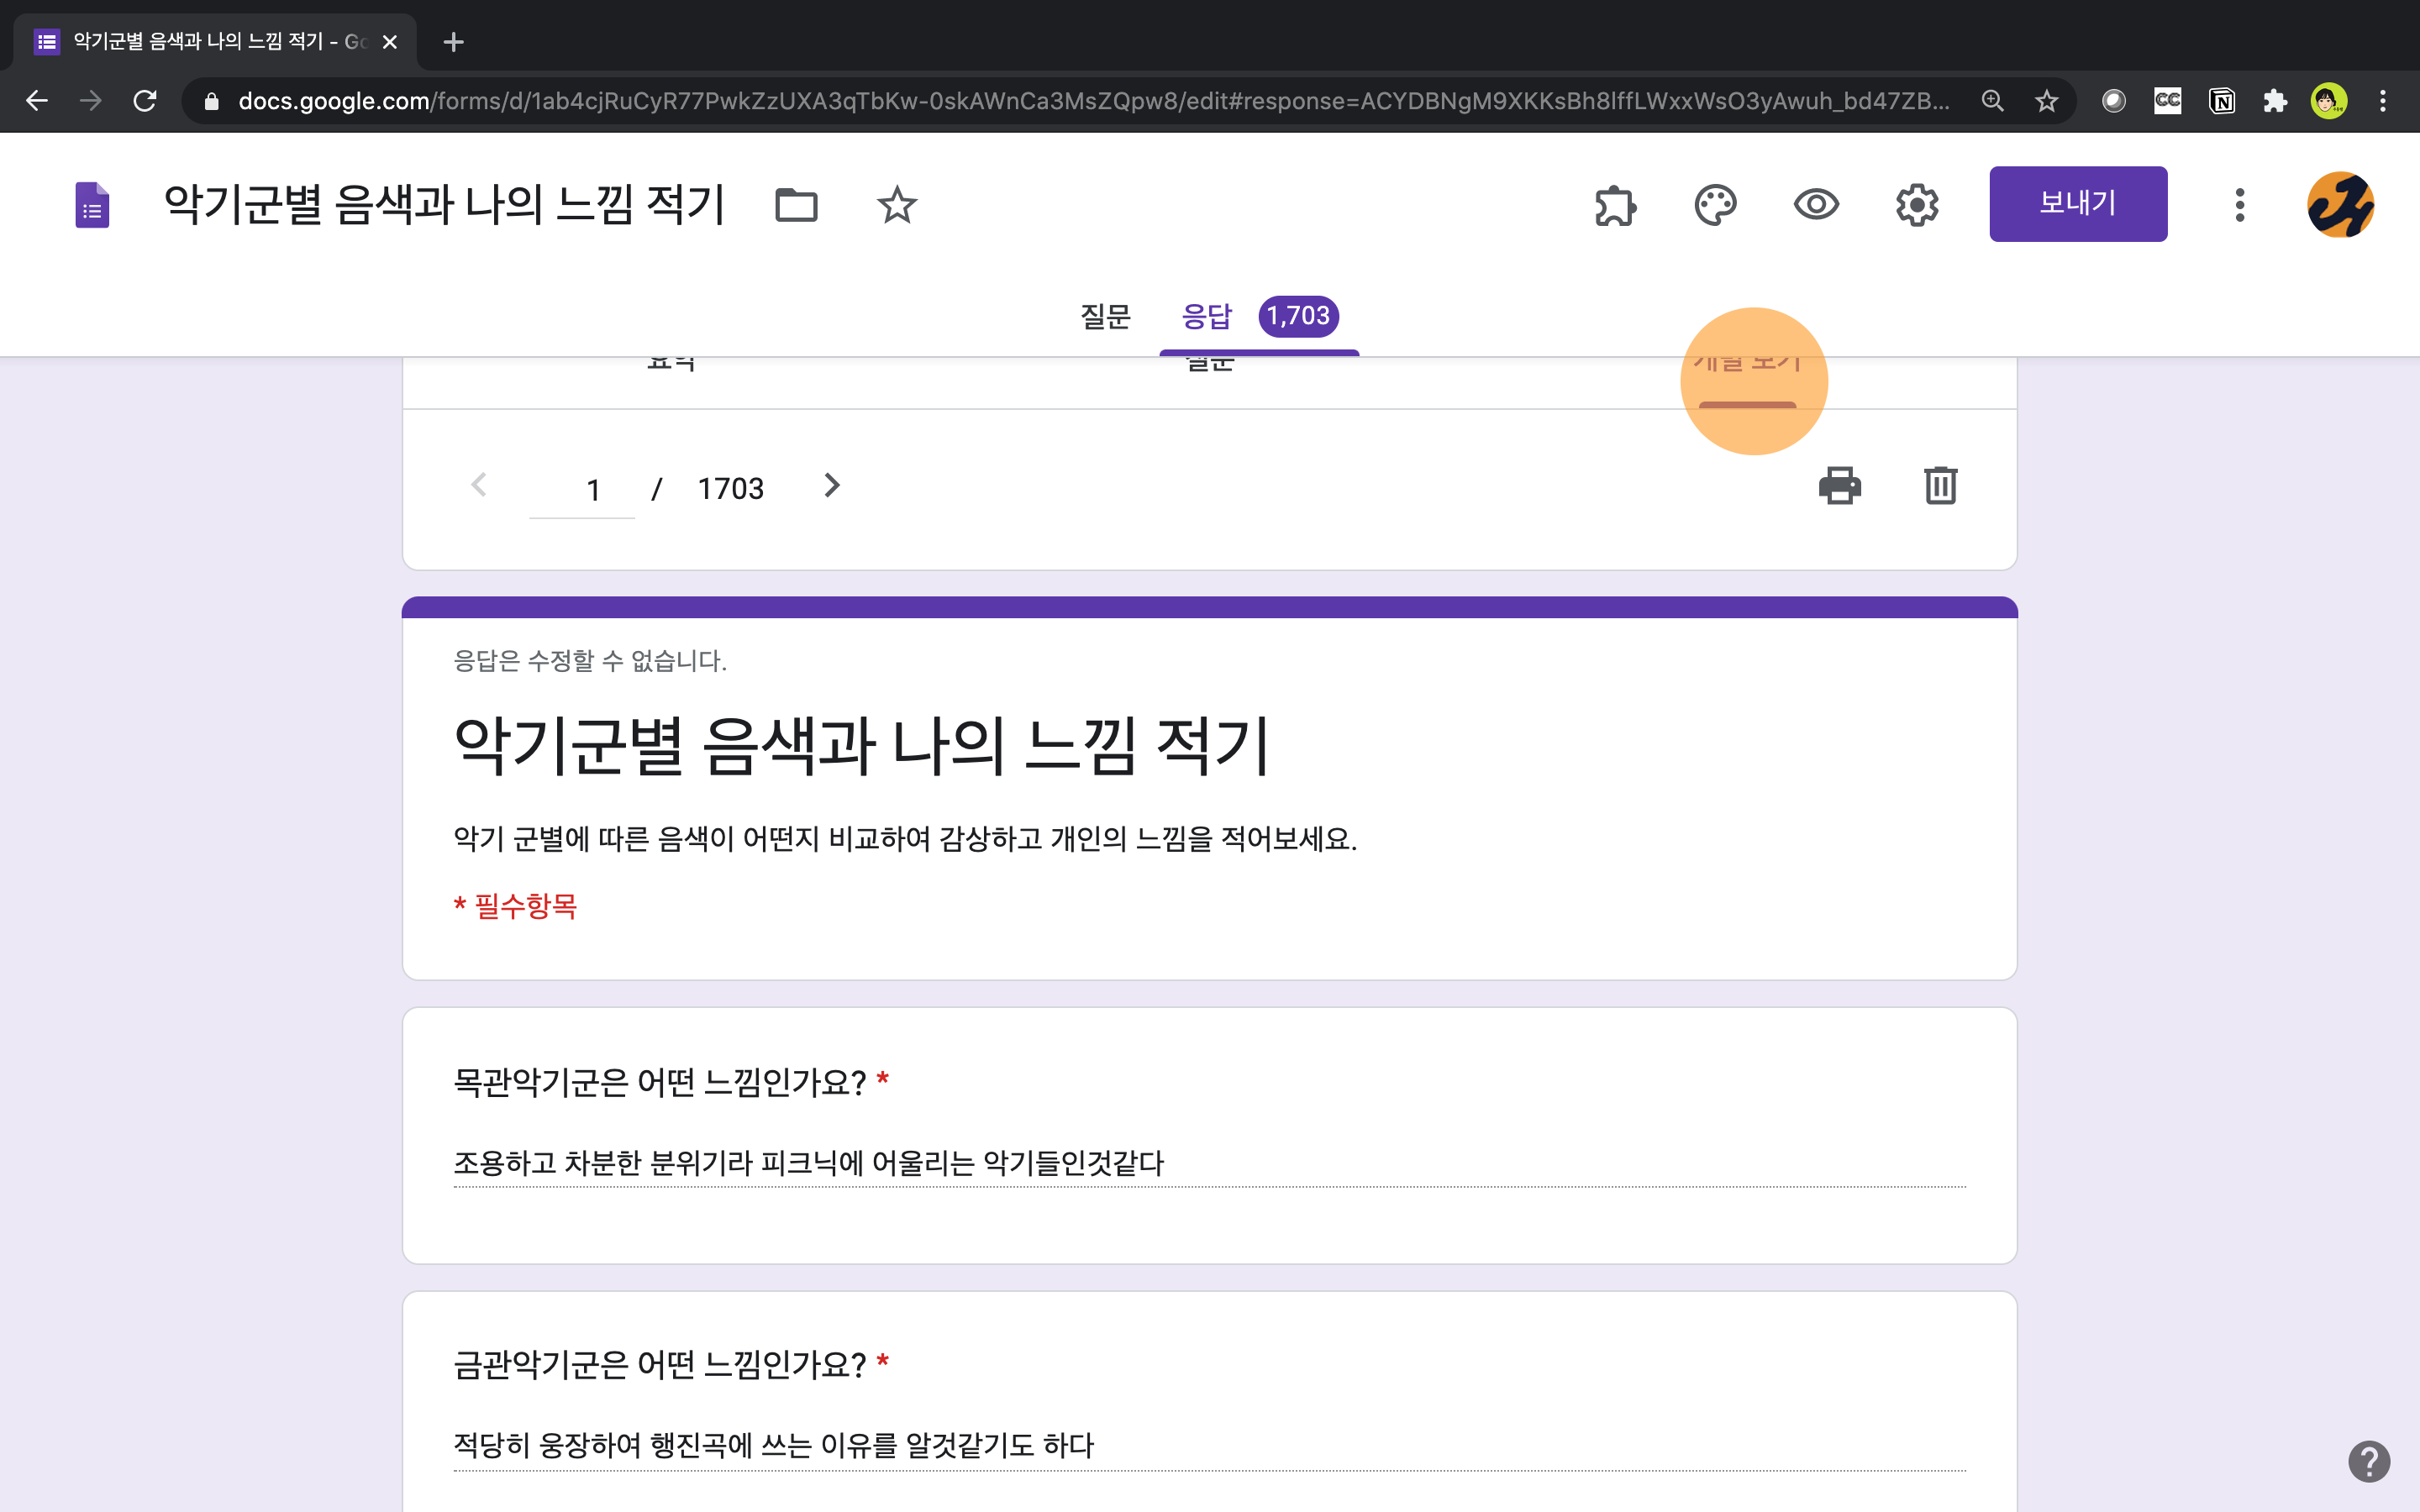Print this response with the printer icon
This screenshot has width=2420, height=1512.
coord(1839,486)
